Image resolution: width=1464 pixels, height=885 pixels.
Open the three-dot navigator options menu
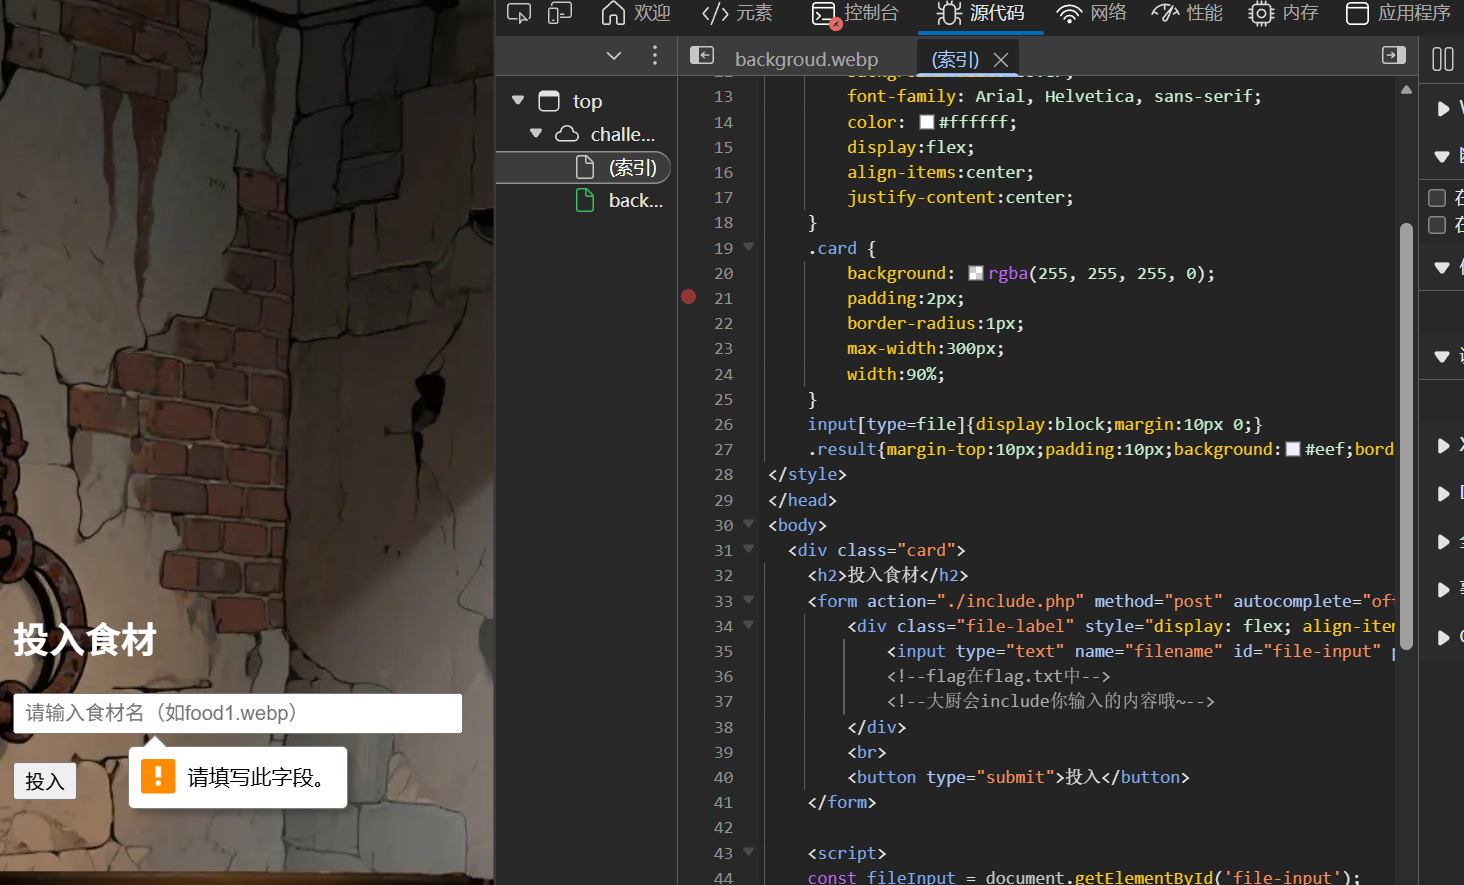655,56
